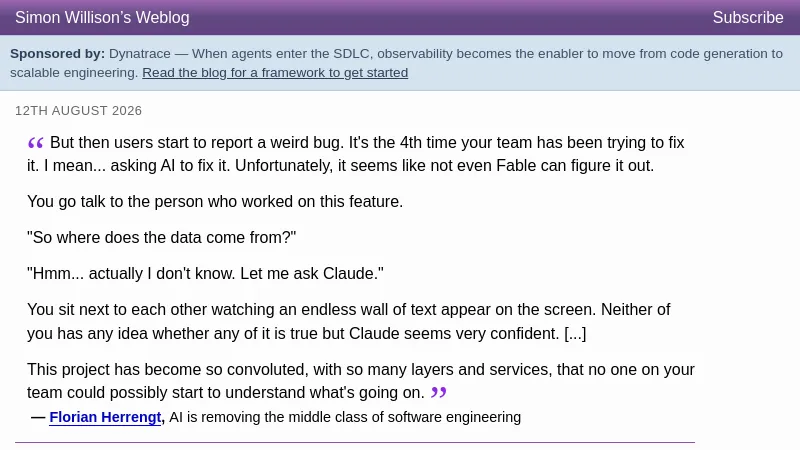Click the word Dynatrace in the sponsor banner
The width and height of the screenshot is (800, 450).
click(140, 54)
